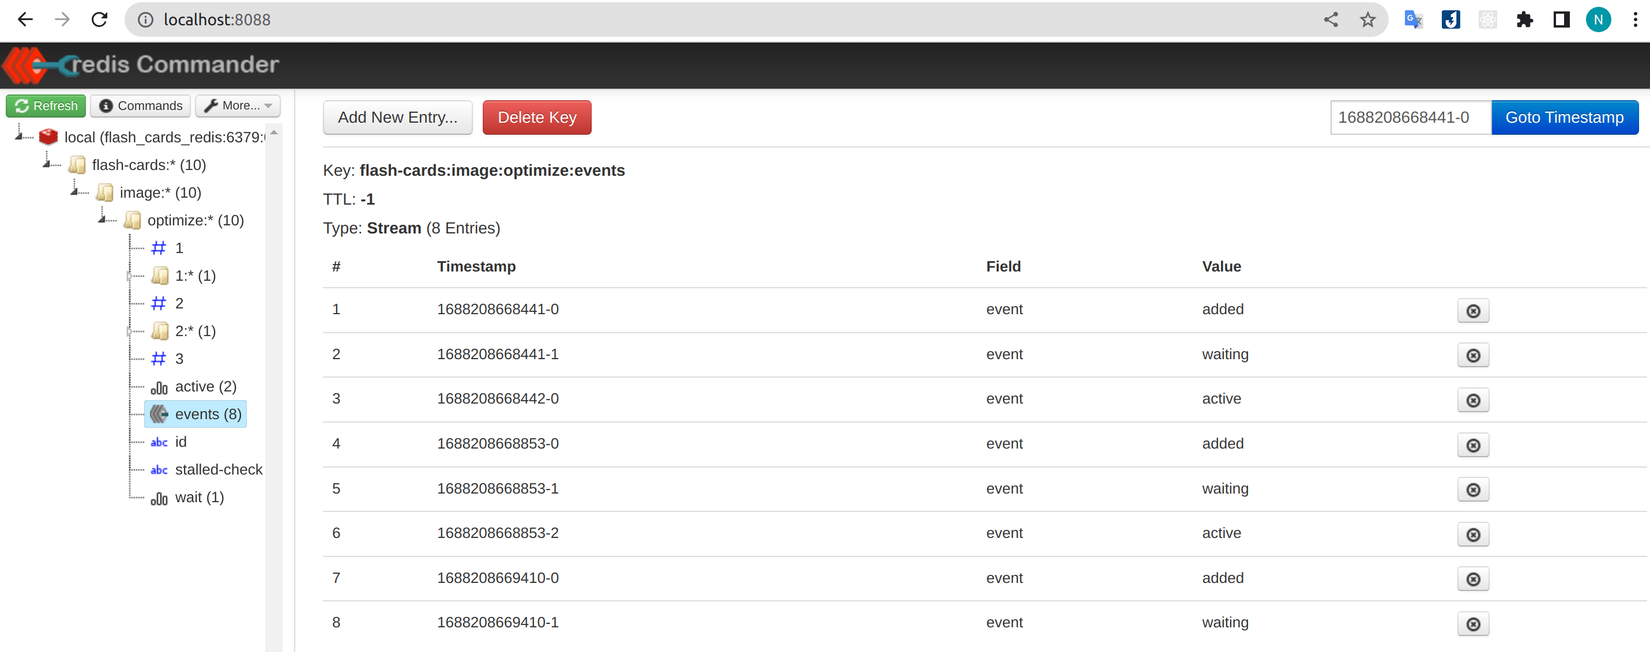Delete stream entry 1688208668442-0
Image resolution: width=1650 pixels, height=652 pixels.
(x=1473, y=400)
